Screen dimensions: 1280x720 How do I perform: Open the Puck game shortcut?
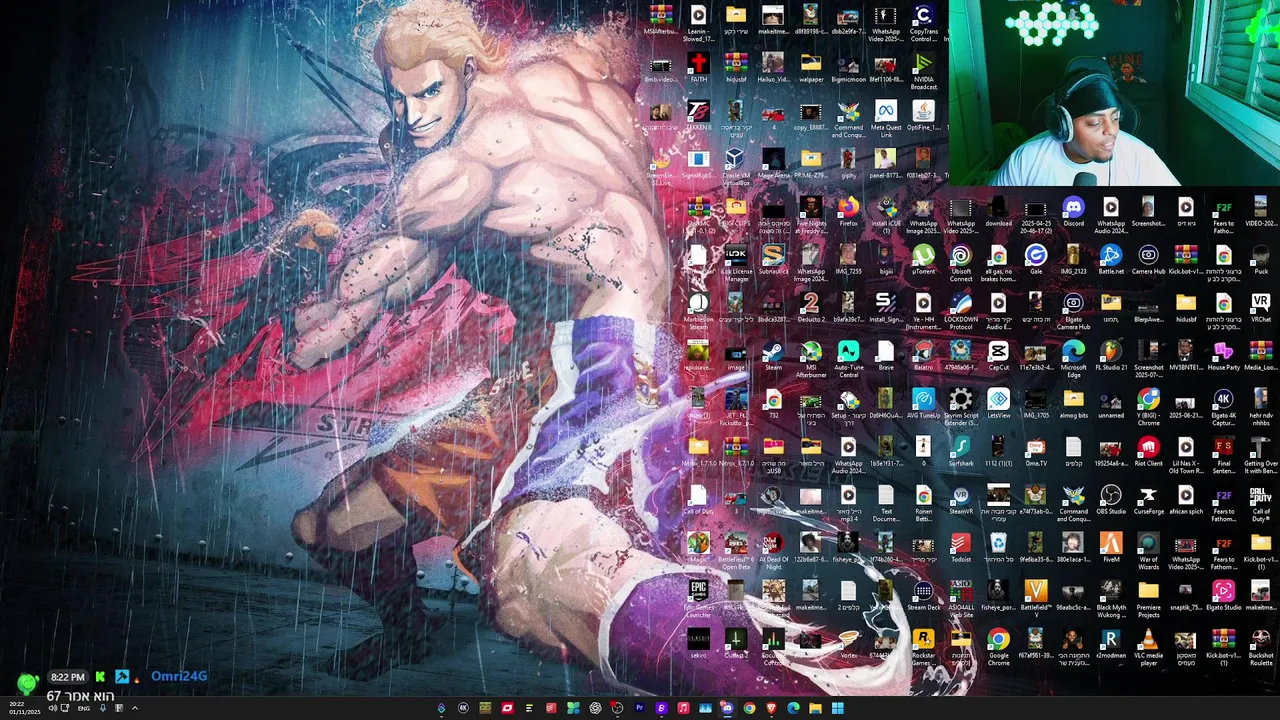click(x=1260, y=261)
